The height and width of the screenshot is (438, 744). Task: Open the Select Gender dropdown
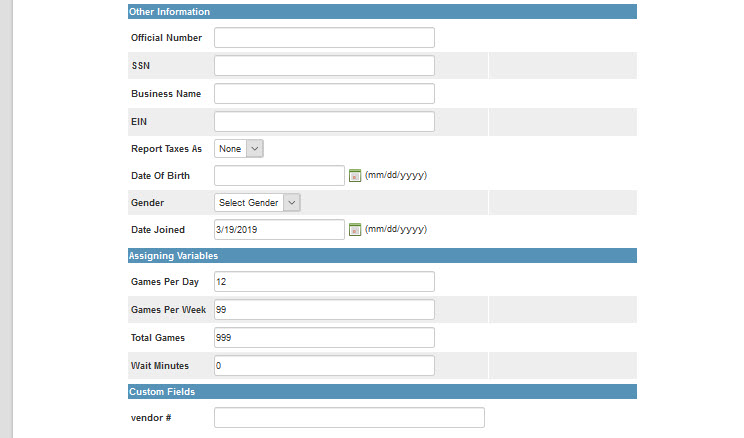[x=258, y=203]
